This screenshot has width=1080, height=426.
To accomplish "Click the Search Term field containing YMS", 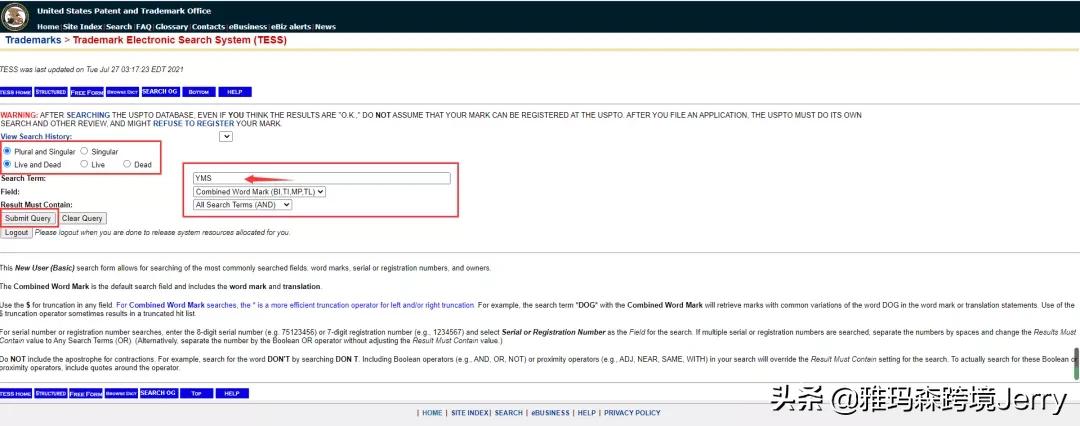I will pos(322,178).
